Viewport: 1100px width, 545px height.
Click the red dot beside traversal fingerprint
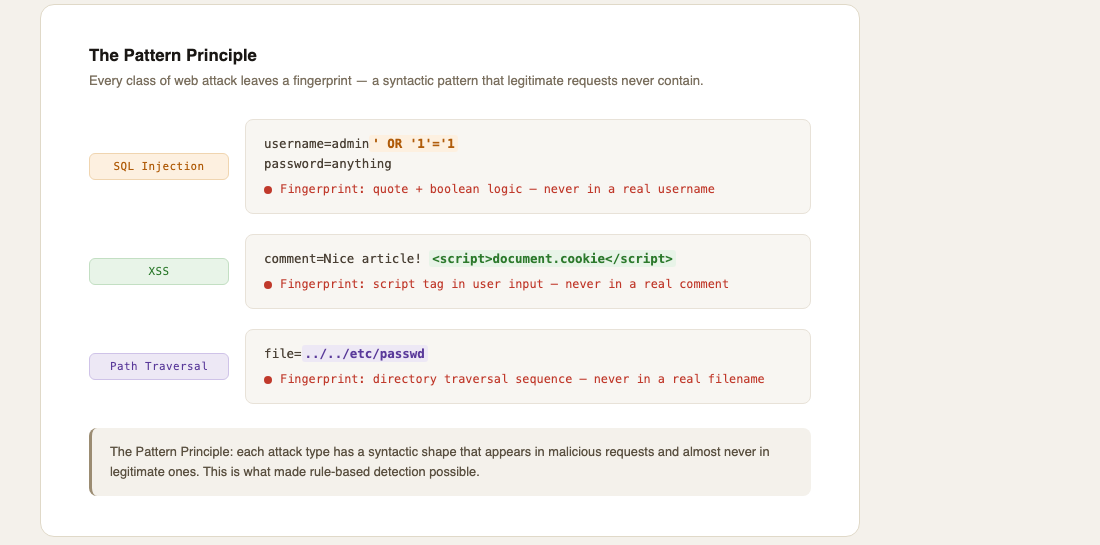pyautogui.click(x=268, y=379)
